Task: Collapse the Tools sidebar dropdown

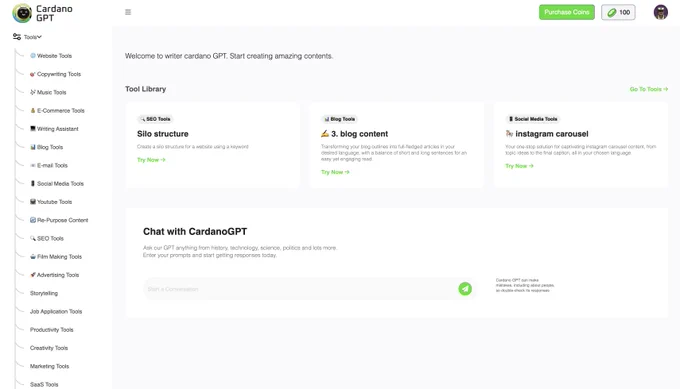Action: click(27, 37)
